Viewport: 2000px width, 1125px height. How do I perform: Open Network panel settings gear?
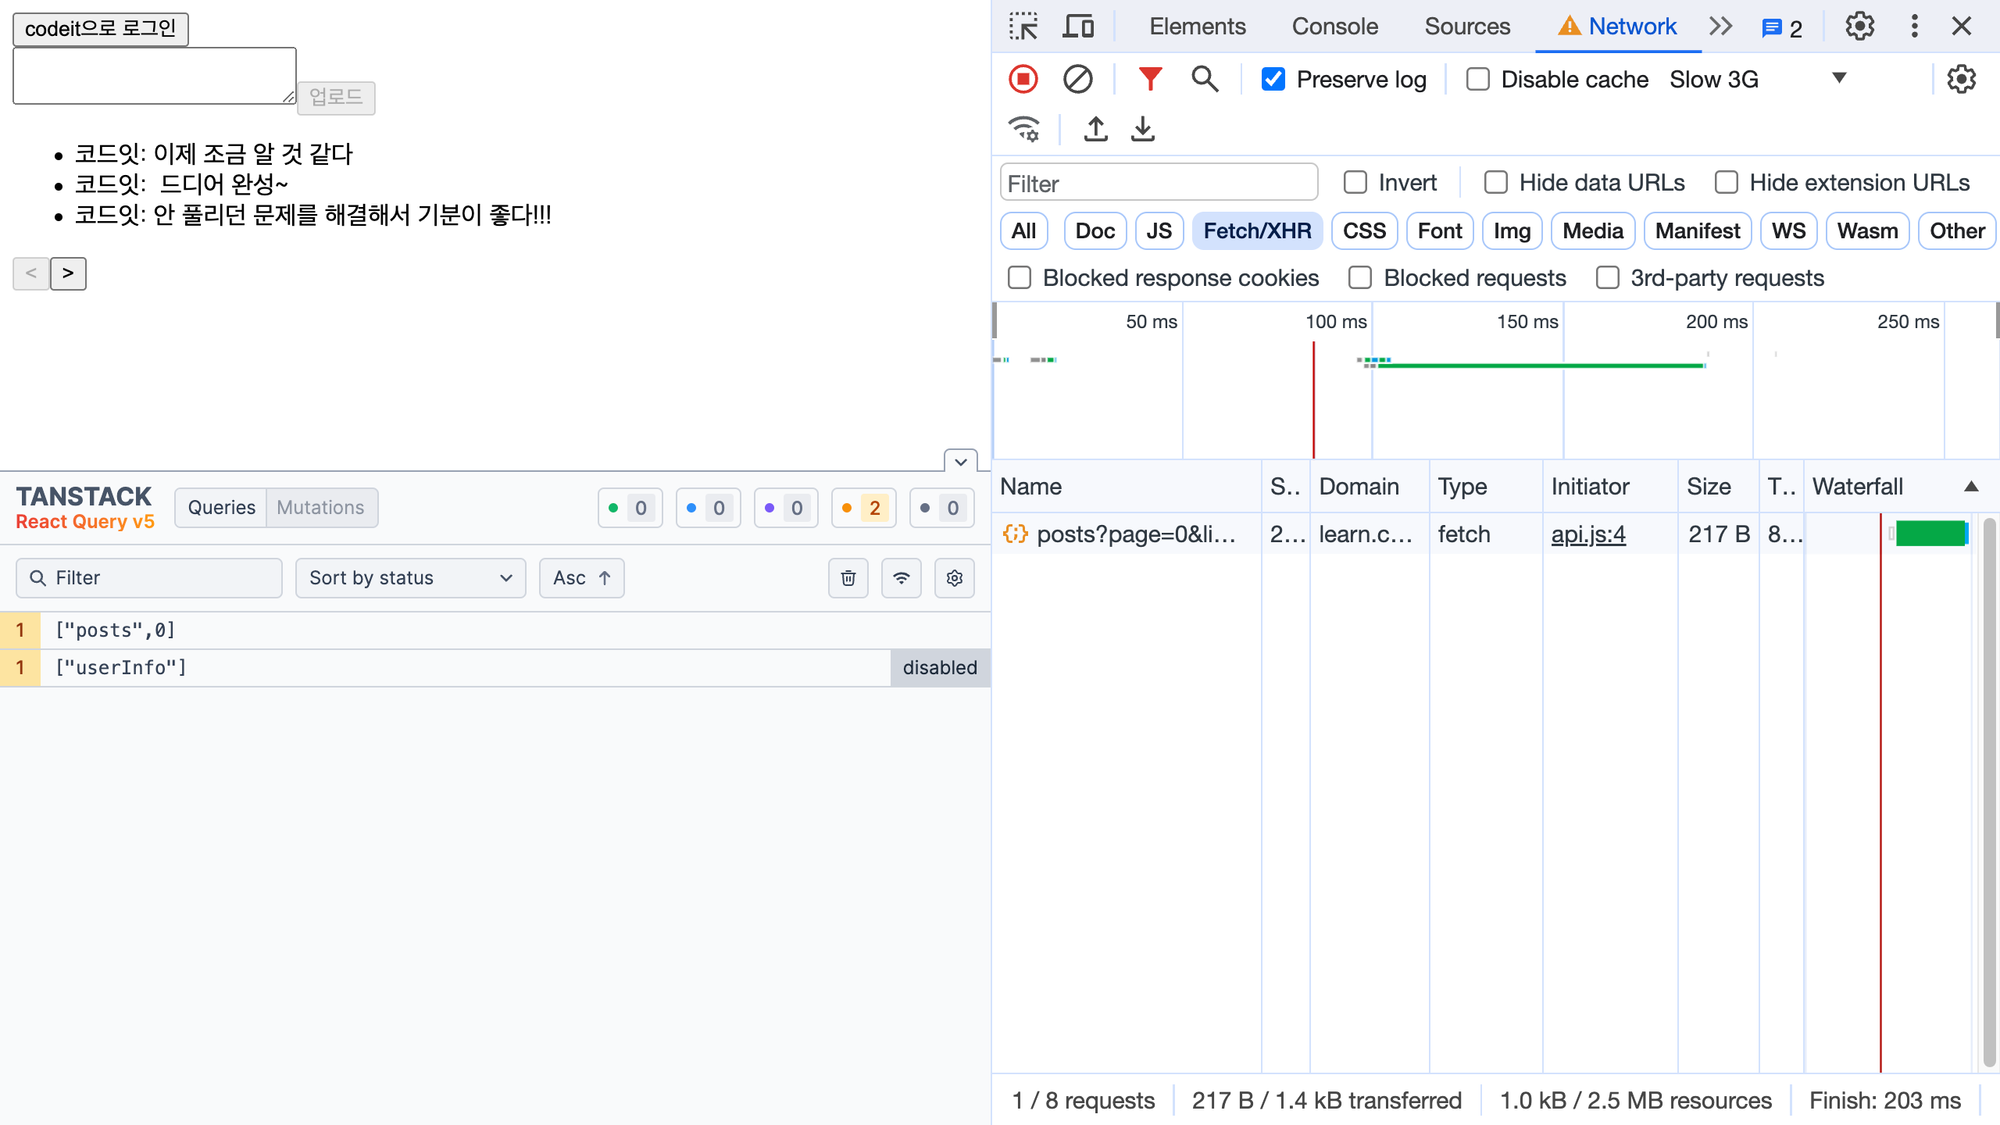(1961, 79)
